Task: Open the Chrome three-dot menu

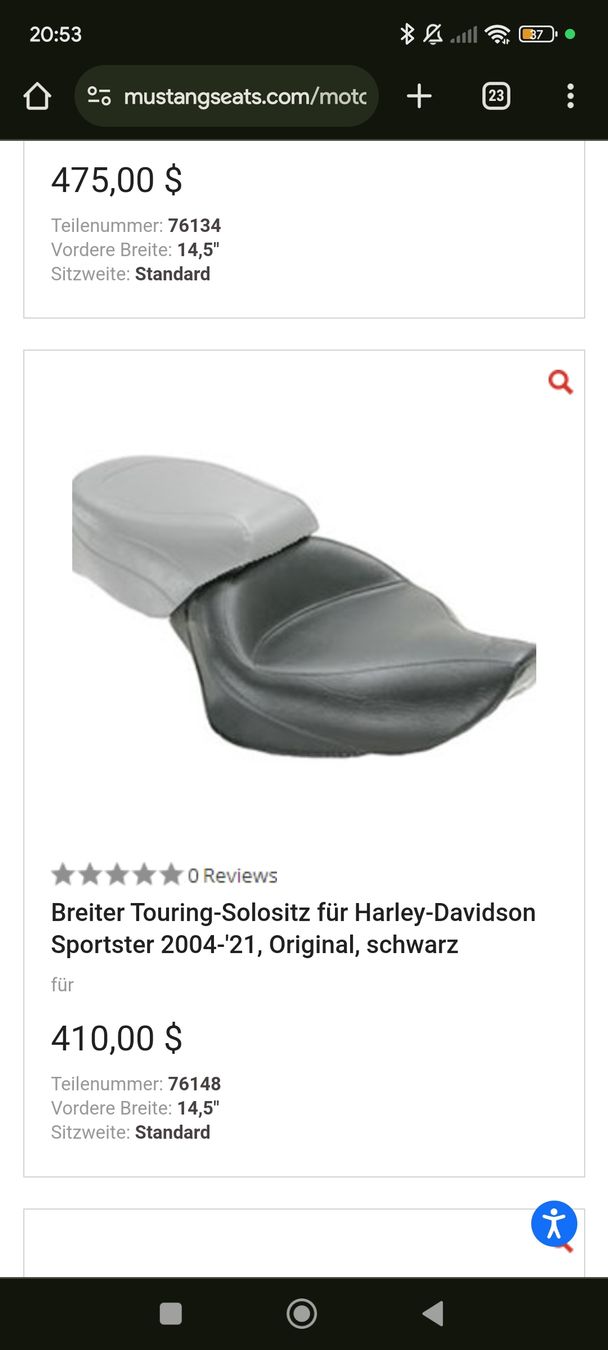Action: click(570, 96)
